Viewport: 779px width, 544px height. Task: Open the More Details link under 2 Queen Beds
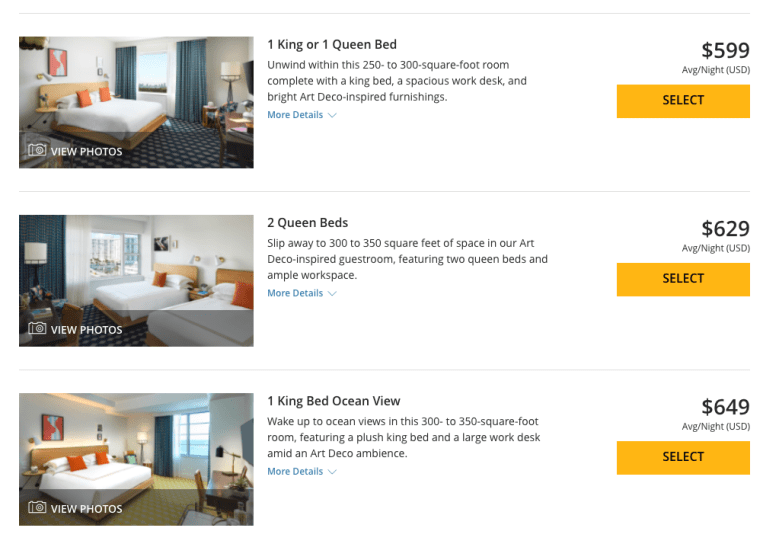(x=295, y=293)
